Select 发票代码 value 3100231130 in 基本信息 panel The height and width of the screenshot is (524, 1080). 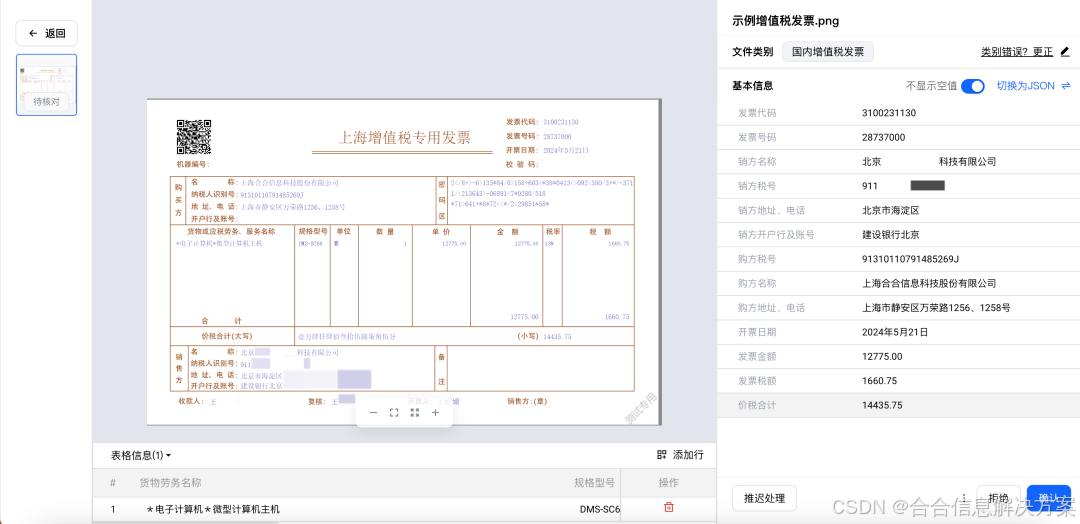coord(889,113)
